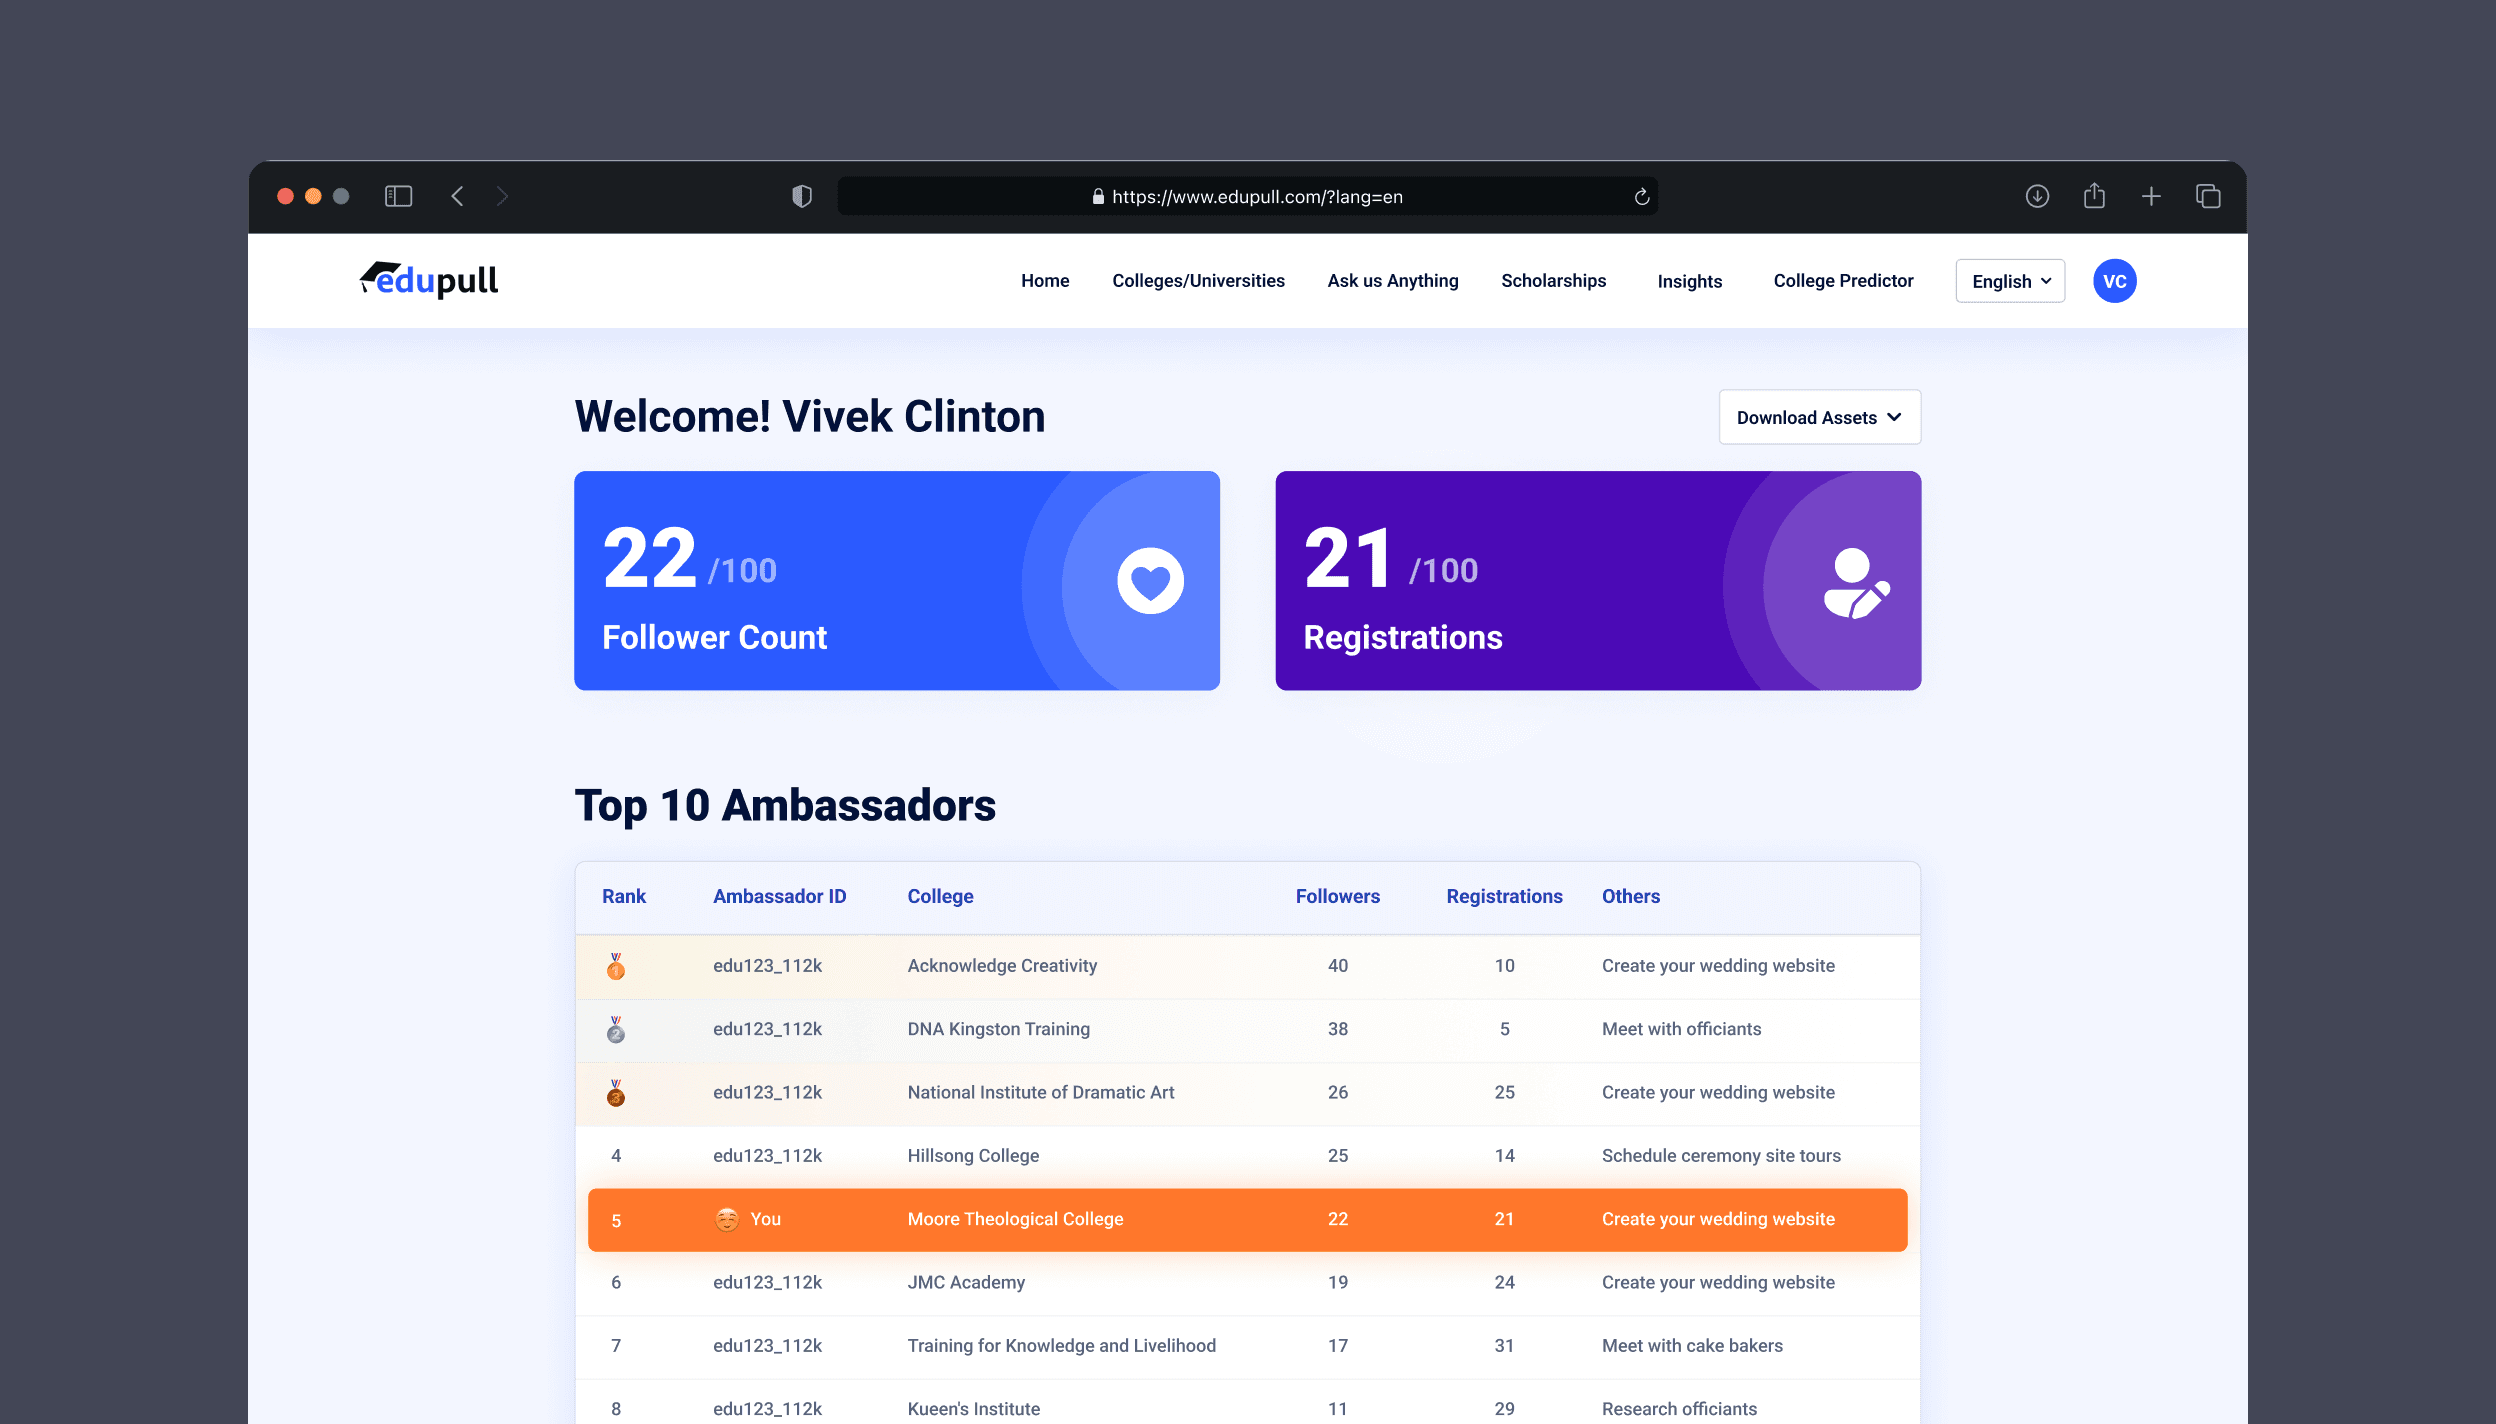The width and height of the screenshot is (2496, 1424).
Task: Click the bronze medal rank icon
Action: (616, 1093)
